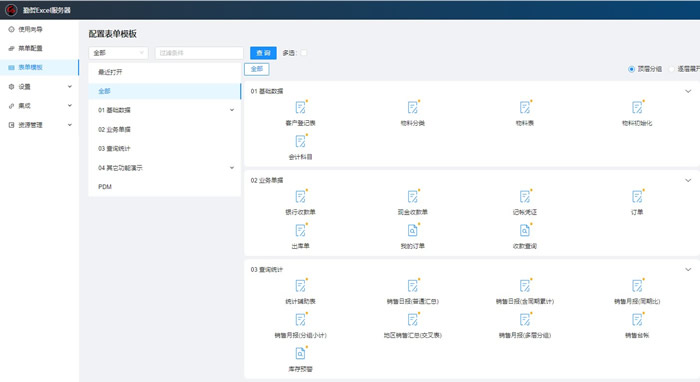Open the 我的订单 query icon
This screenshot has width=700, height=382.
click(x=412, y=230)
